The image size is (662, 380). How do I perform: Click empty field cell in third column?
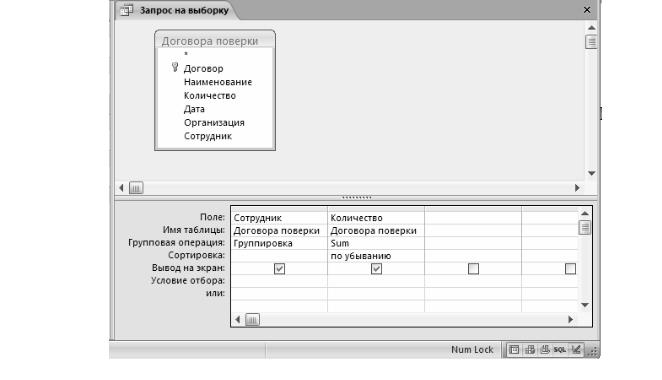[473, 218]
